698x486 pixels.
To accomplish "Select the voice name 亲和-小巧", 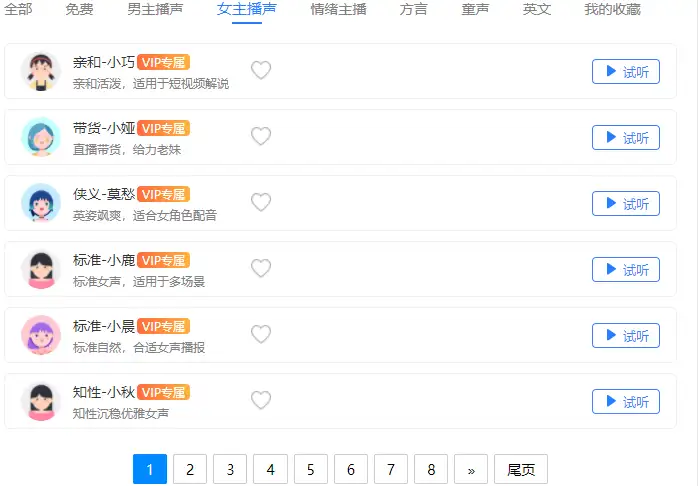I will pos(104,62).
